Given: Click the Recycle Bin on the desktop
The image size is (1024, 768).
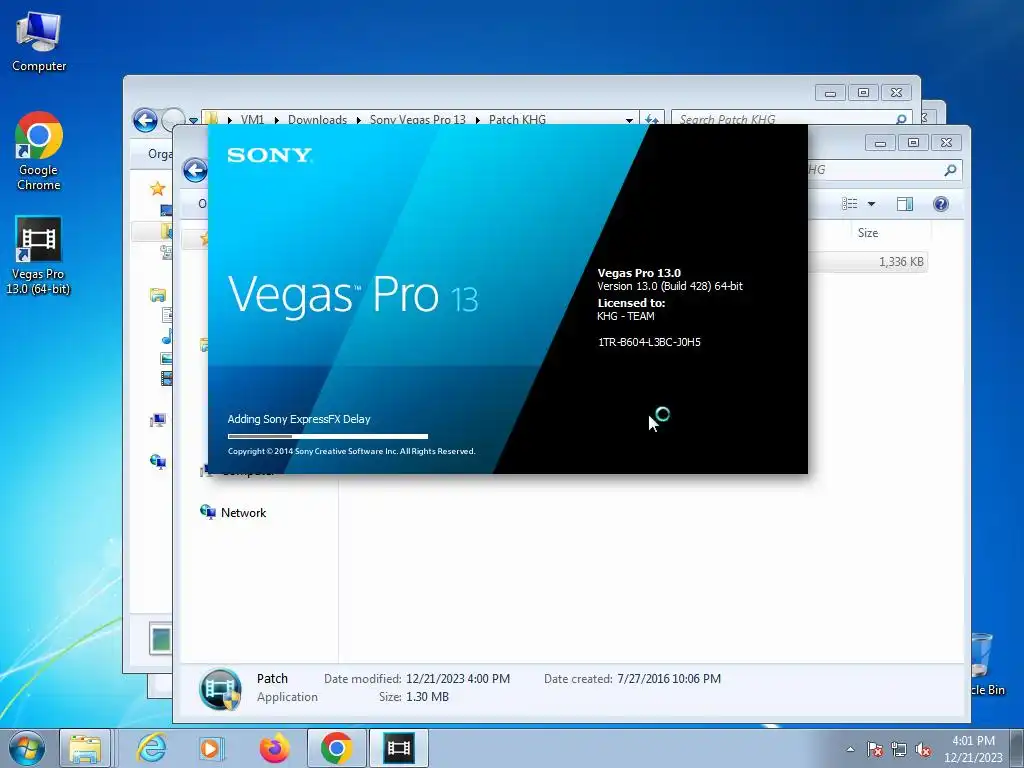Looking at the screenshot, I should coord(986,663).
